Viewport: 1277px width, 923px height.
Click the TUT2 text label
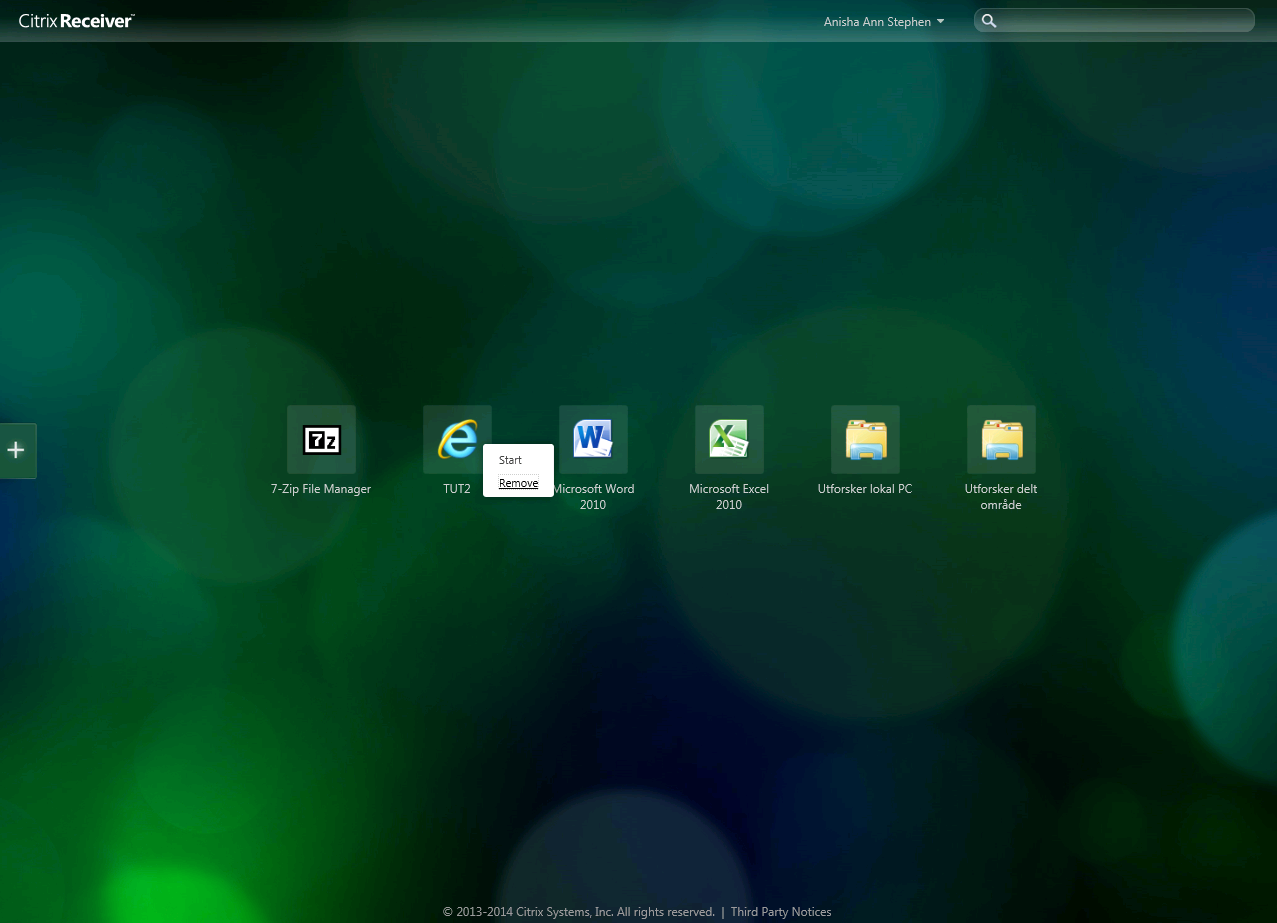point(457,489)
